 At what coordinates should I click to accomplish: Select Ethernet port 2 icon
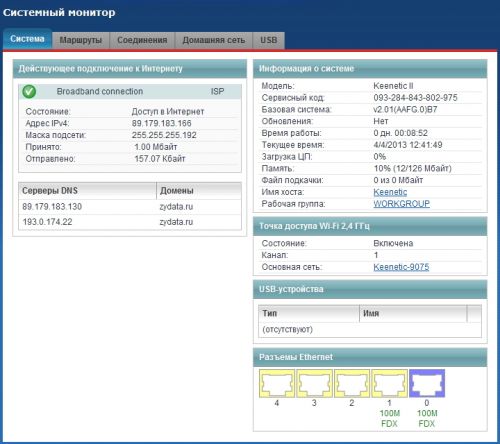click(x=352, y=383)
